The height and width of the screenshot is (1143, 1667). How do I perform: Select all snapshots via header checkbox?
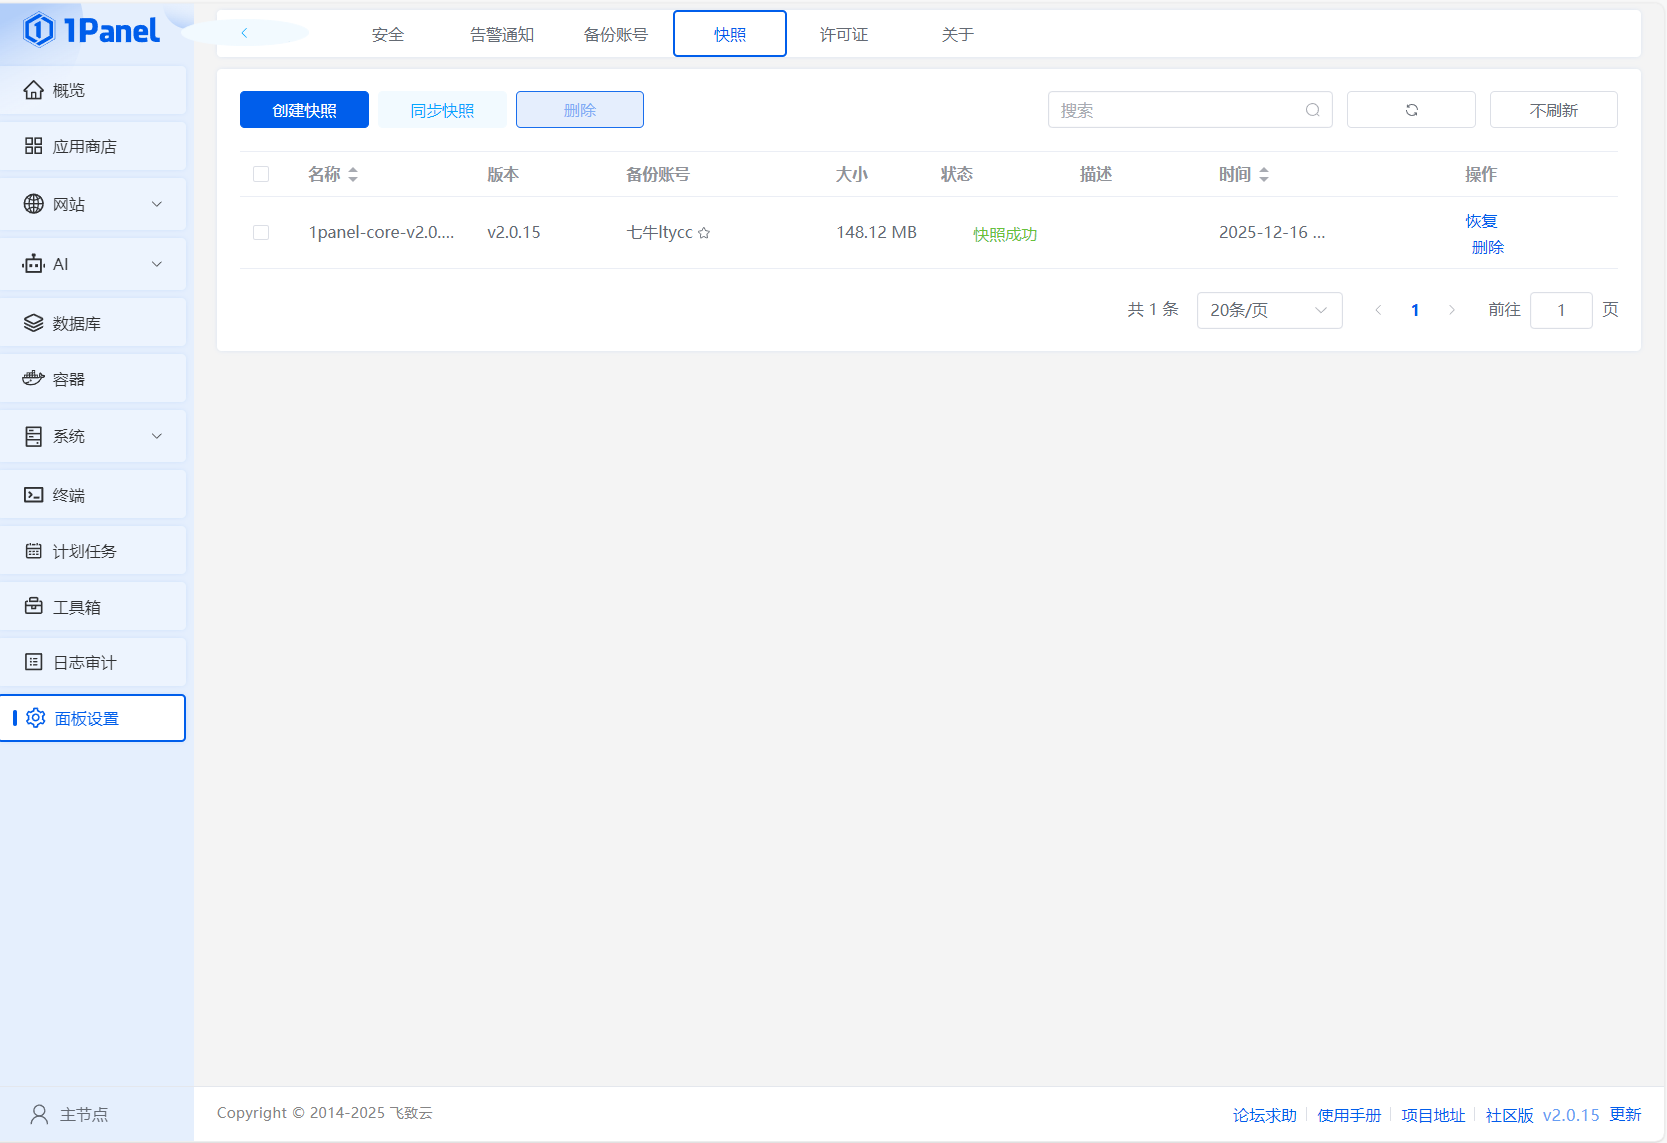click(261, 174)
